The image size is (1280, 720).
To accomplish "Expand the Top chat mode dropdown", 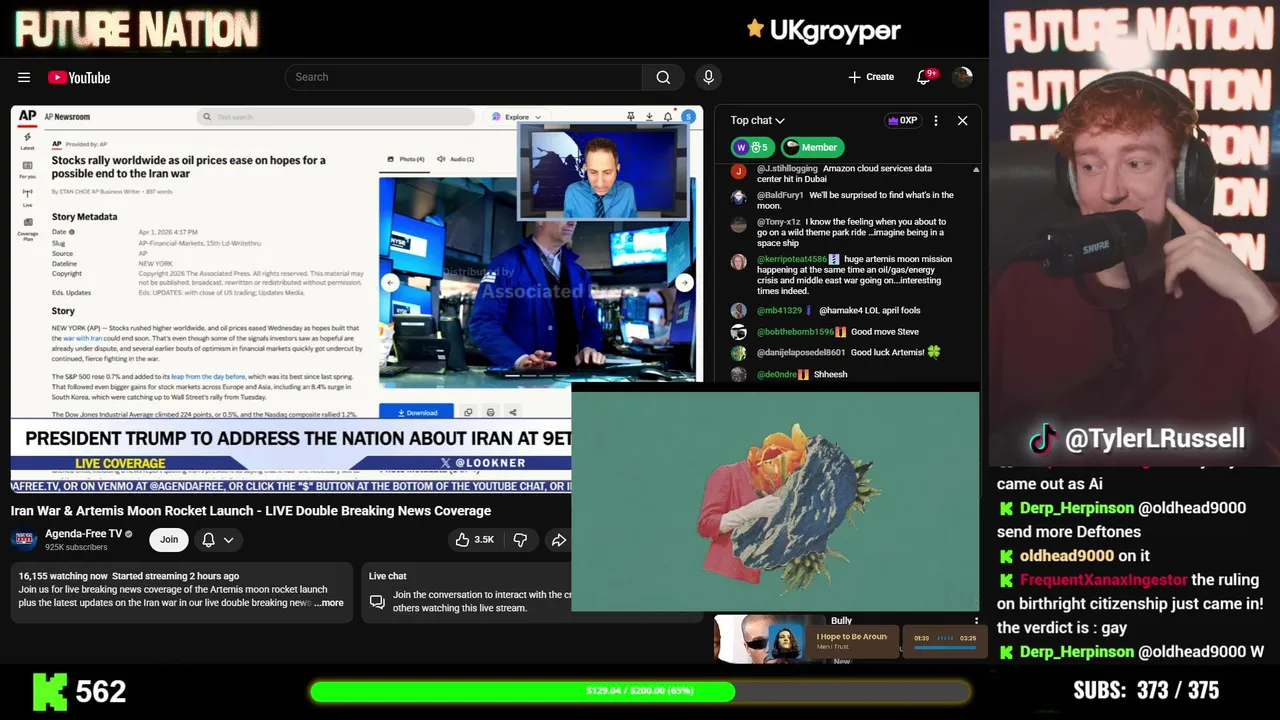I will pyautogui.click(x=757, y=120).
